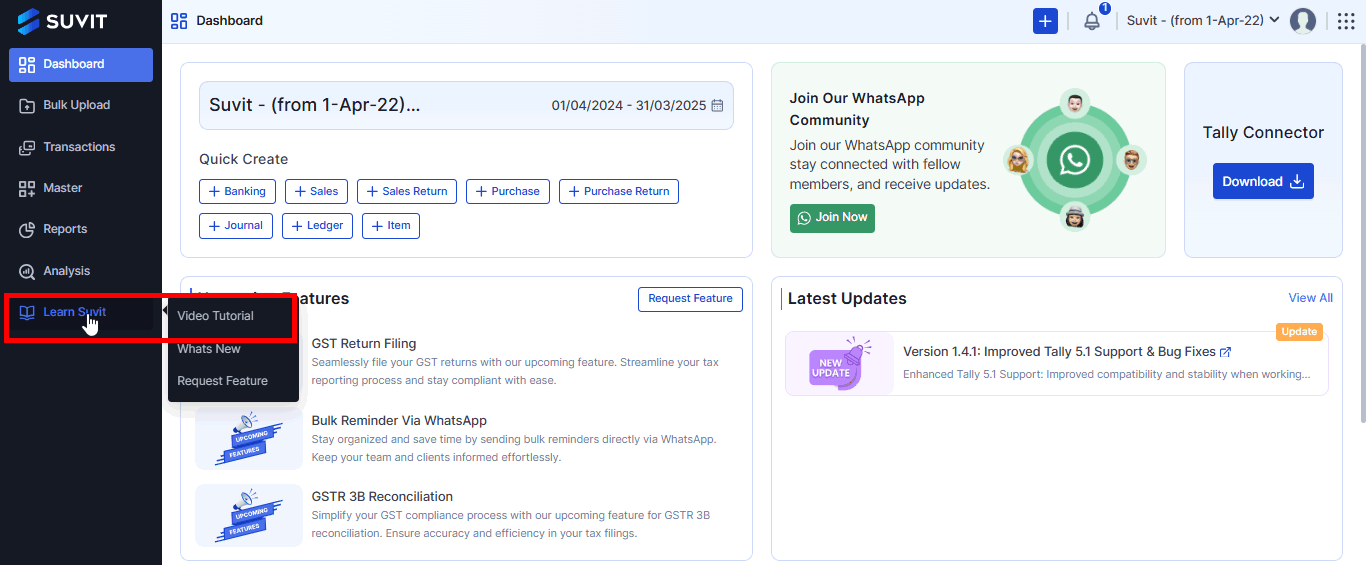
Task: Click the large WhatsApp logo graphic
Action: coord(1075,160)
